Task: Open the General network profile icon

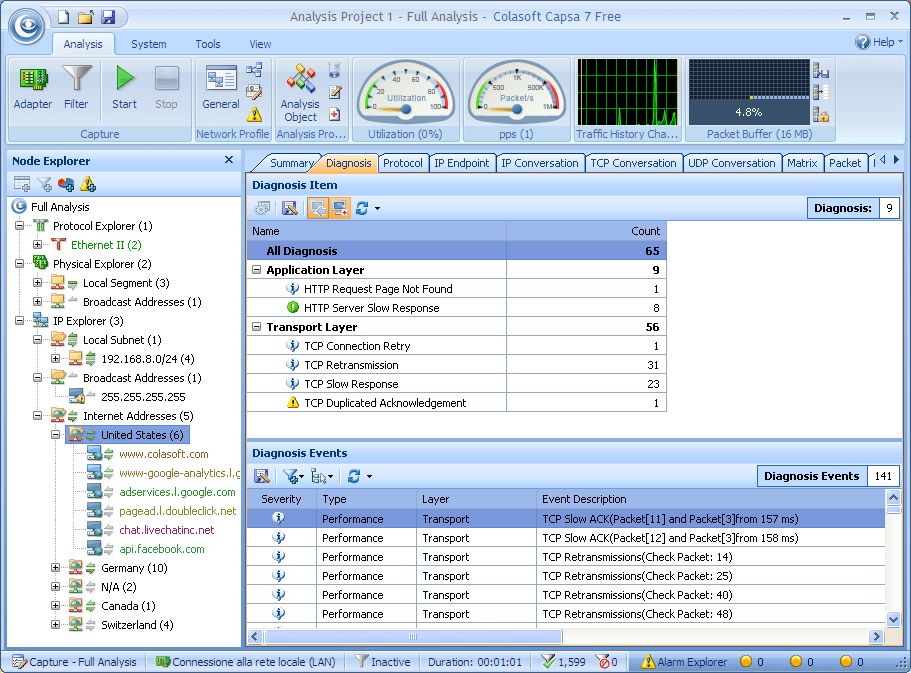Action: pos(220,87)
